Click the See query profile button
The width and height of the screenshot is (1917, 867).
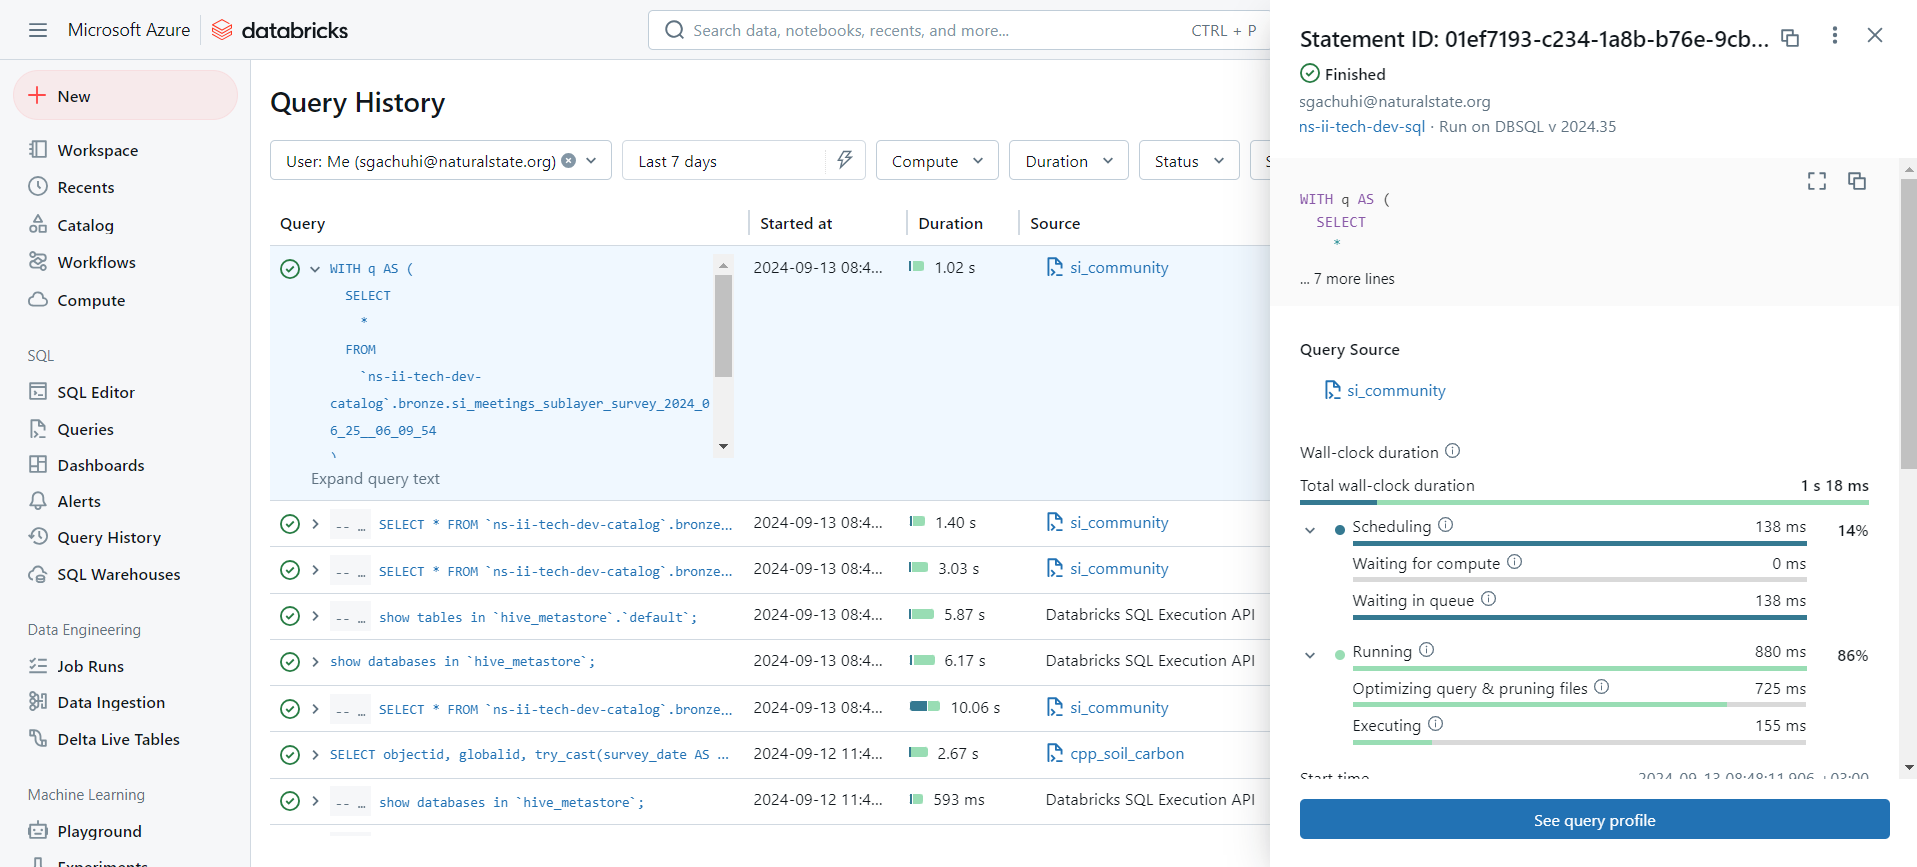pos(1595,820)
